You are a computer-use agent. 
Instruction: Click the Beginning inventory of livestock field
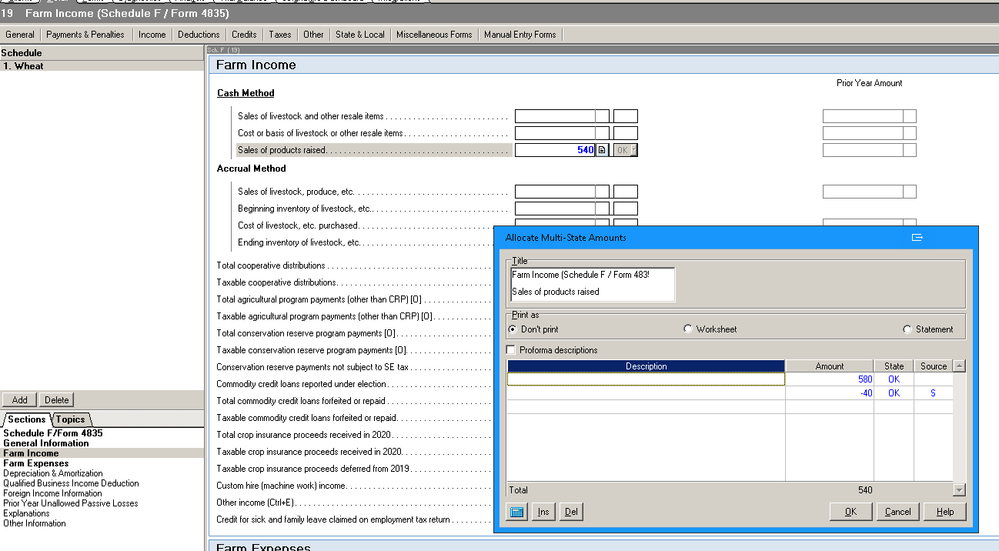click(x=554, y=209)
